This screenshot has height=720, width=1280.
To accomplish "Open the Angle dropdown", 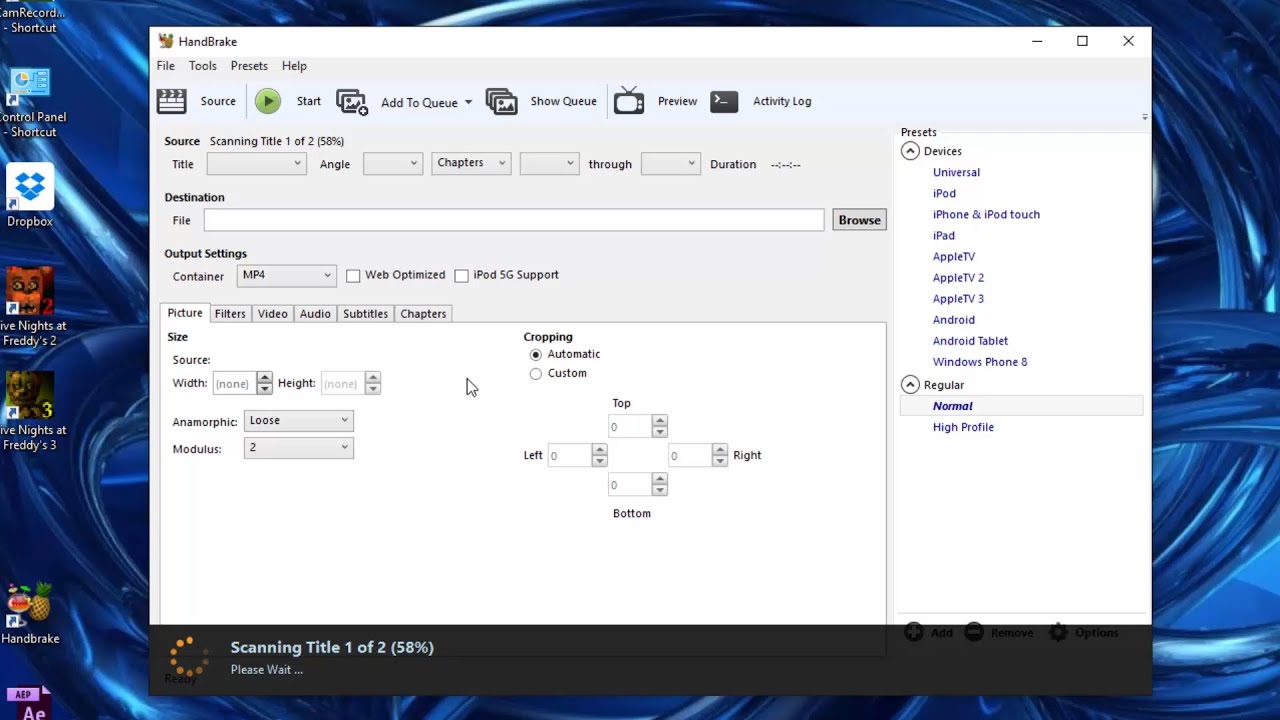I will pyautogui.click(x=393, y=164).
